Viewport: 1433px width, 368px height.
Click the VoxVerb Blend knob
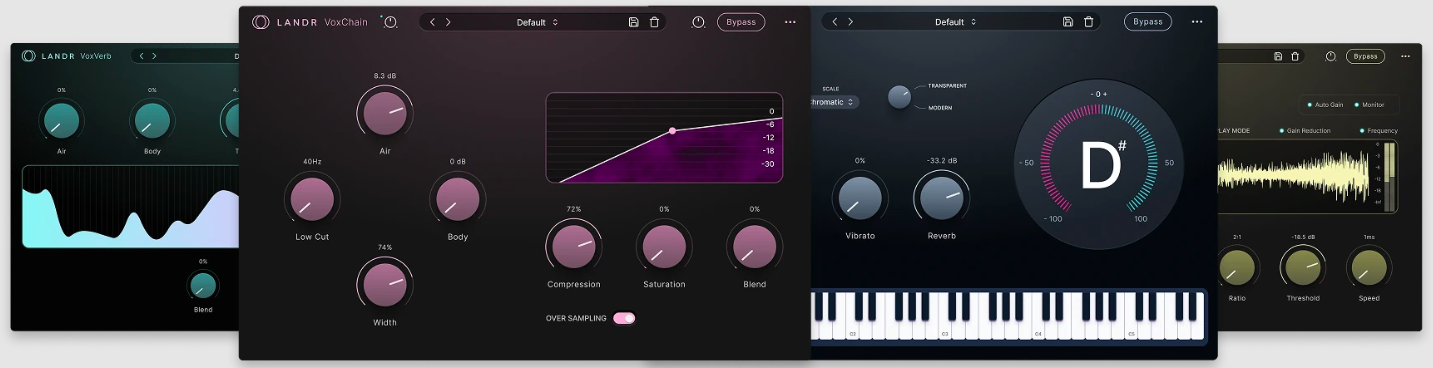(x=203, y=286)
